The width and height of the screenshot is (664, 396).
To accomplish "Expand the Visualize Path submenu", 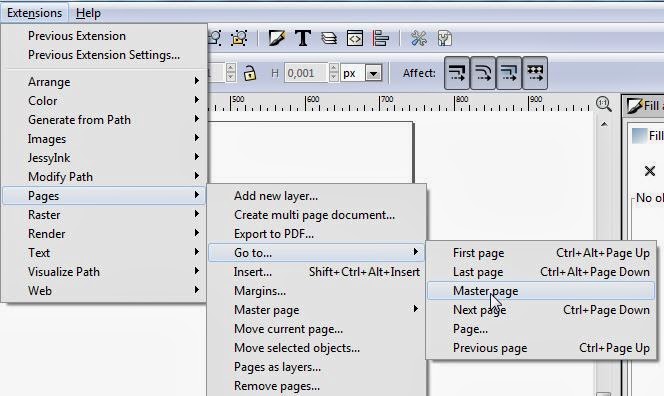I will [x=104, y=272].
